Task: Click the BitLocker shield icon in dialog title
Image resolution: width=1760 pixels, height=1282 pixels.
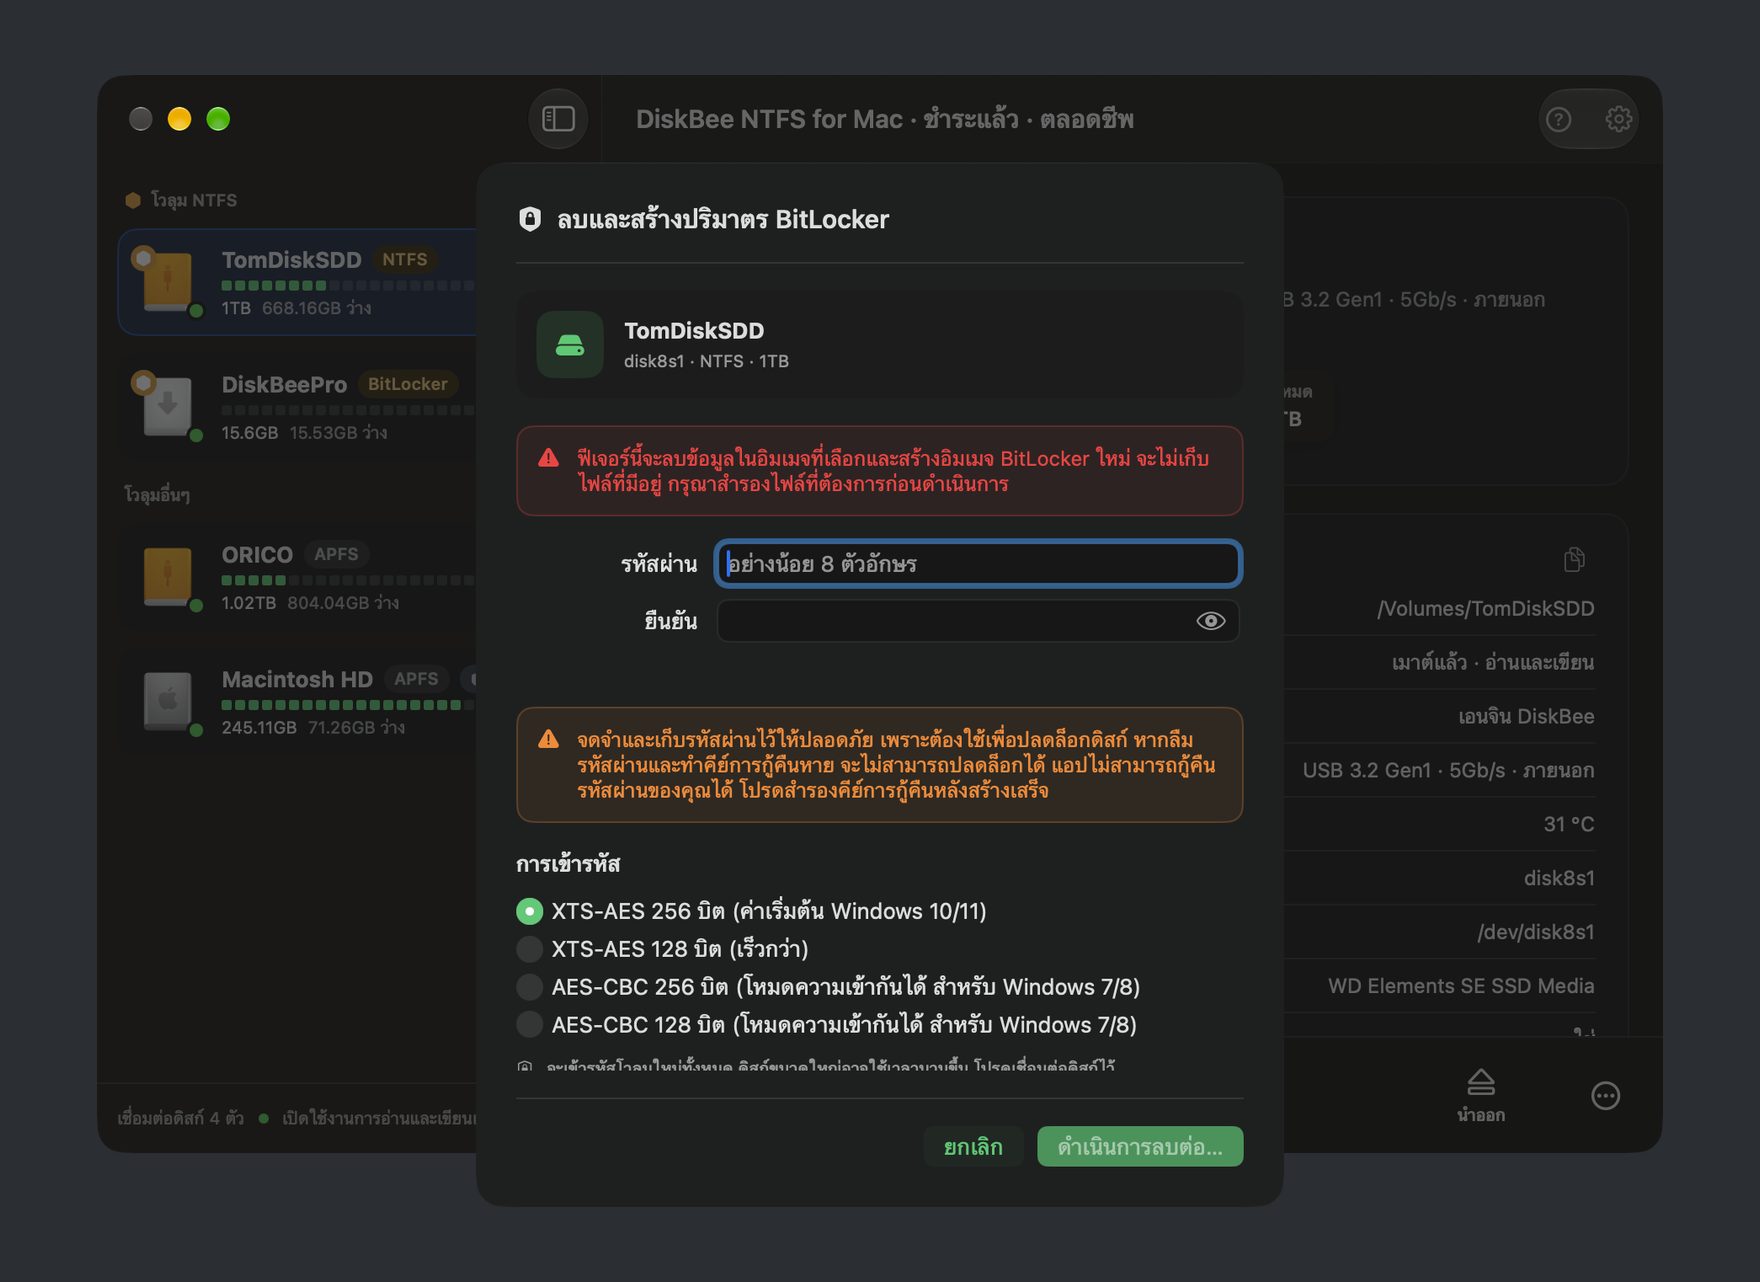Action: (x=530, y=219)
